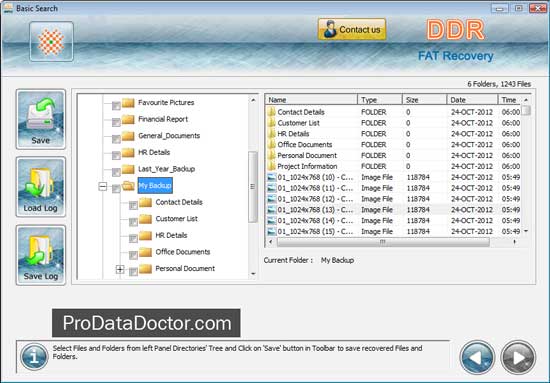Check the Contact Details tree checkbox

click(133, 205)
